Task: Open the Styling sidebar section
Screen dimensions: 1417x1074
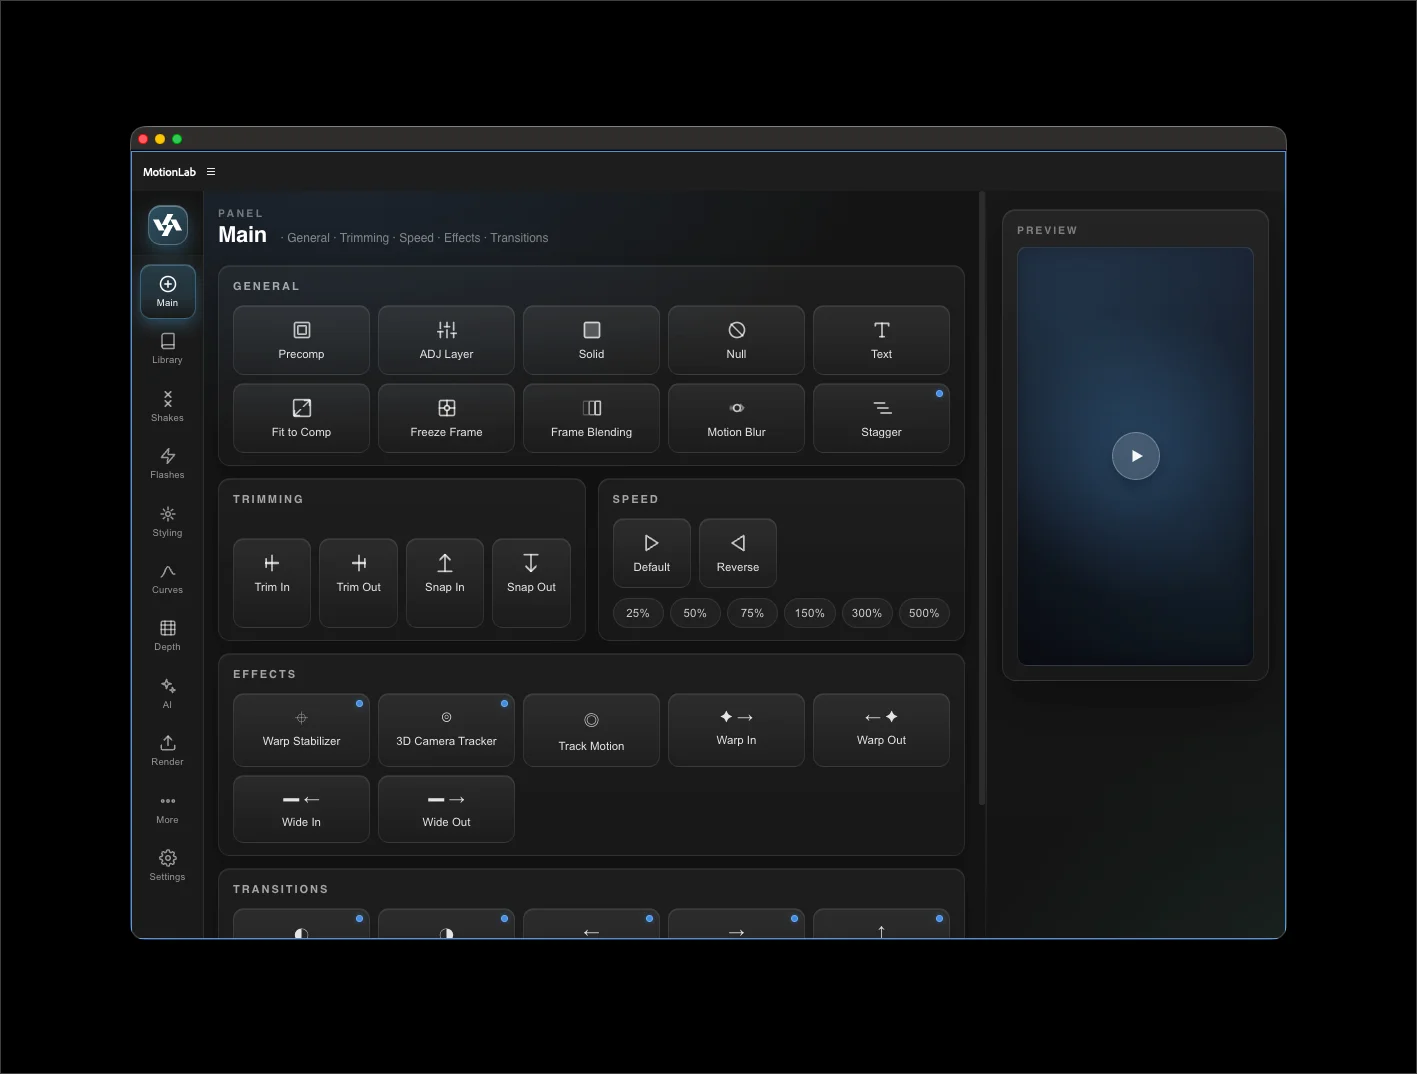Action: pos(167,521)
